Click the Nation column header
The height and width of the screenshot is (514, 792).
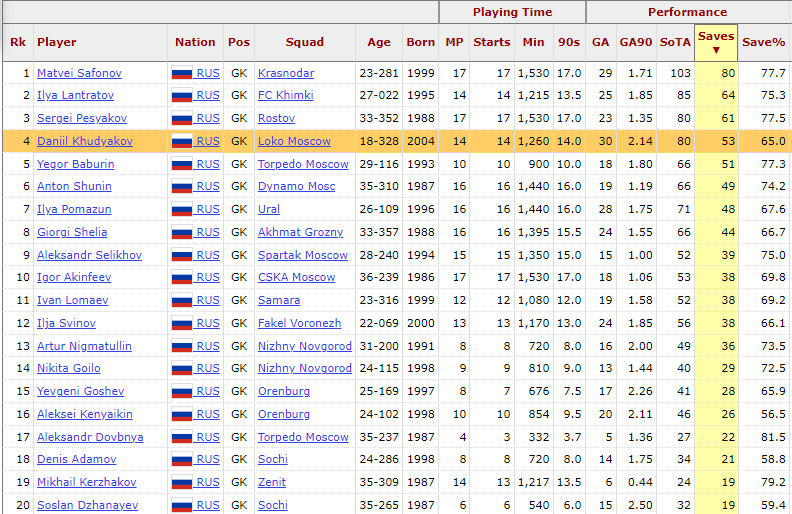(x=195, y=42)
